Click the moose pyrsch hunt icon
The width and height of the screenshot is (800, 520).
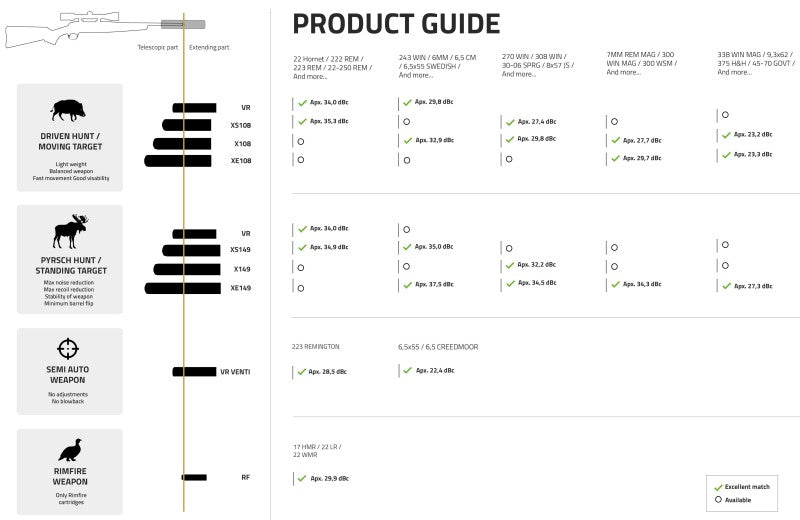[x=69, y=232]
